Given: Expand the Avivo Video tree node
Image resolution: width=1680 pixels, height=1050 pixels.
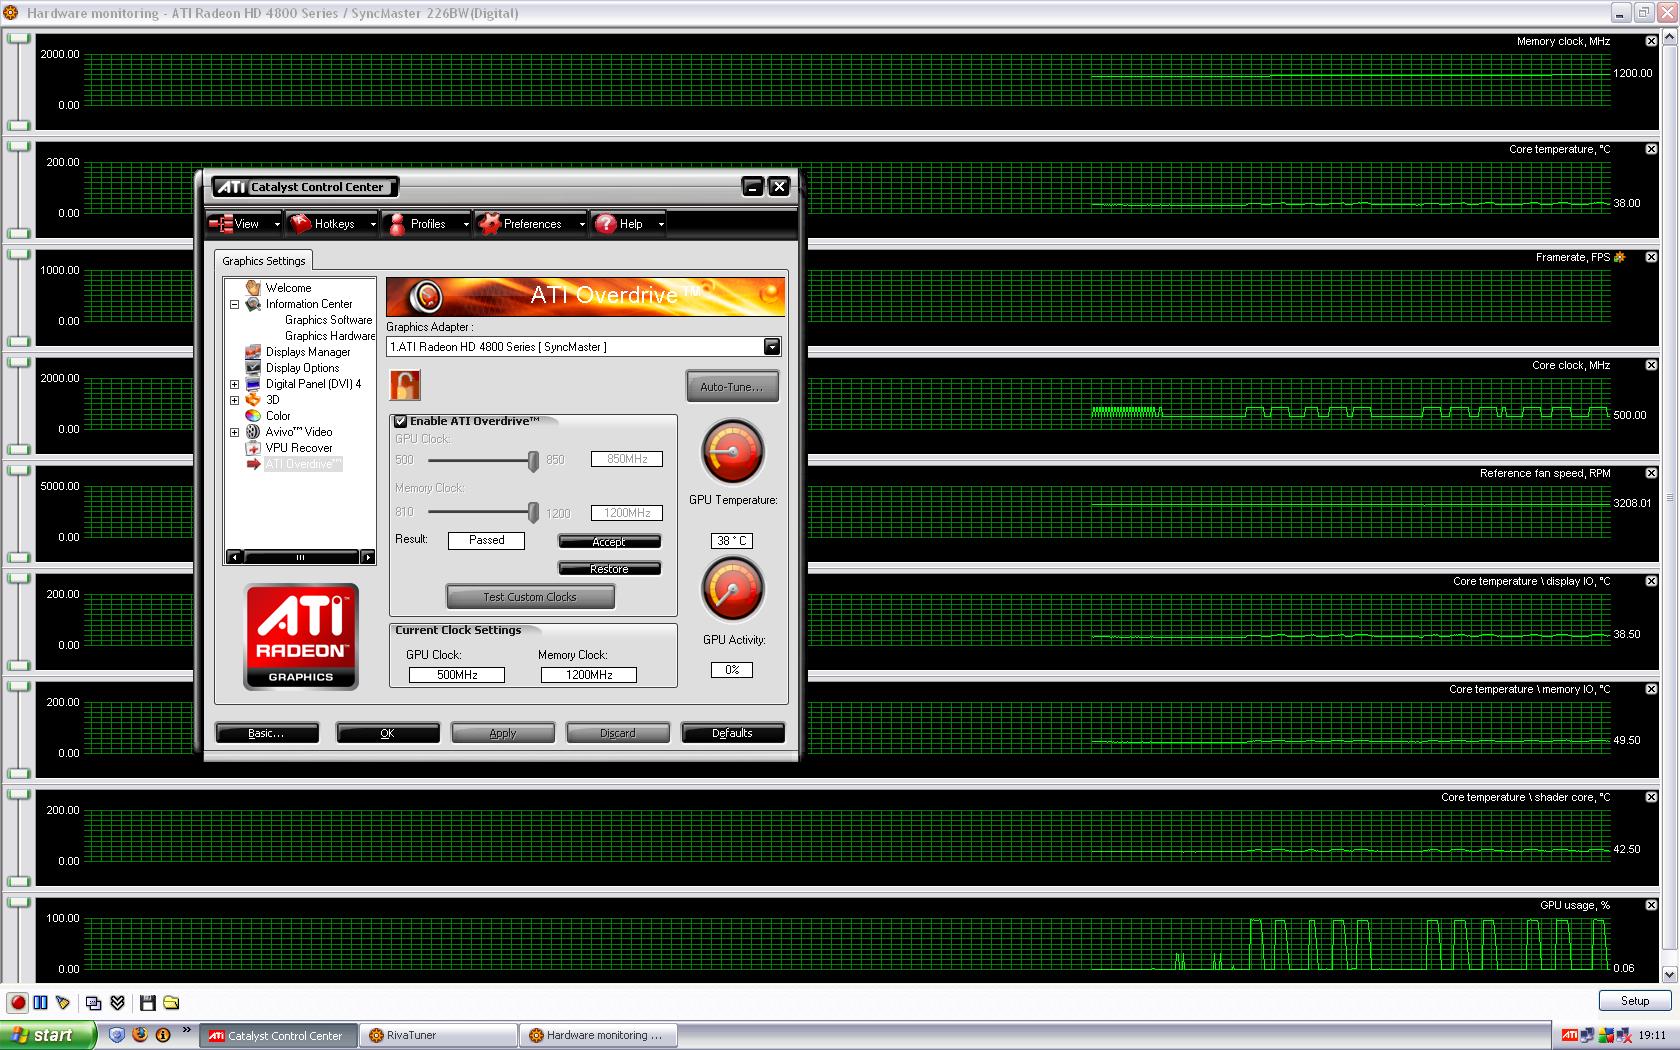Looking at the screenshot, I should [x=235, y=432].
